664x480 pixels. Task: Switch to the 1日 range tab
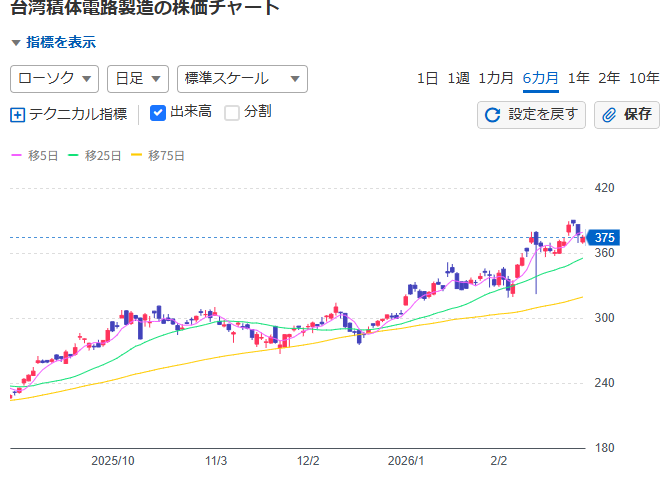coord(427,78)
